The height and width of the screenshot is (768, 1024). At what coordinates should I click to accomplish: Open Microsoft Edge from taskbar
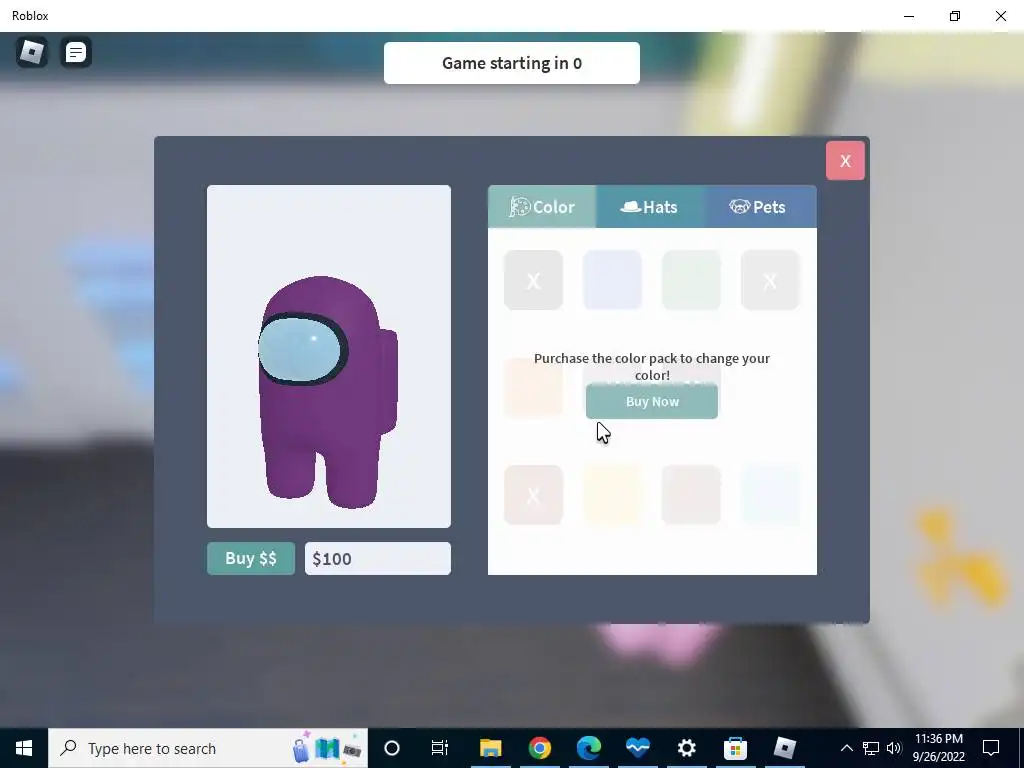588,748
